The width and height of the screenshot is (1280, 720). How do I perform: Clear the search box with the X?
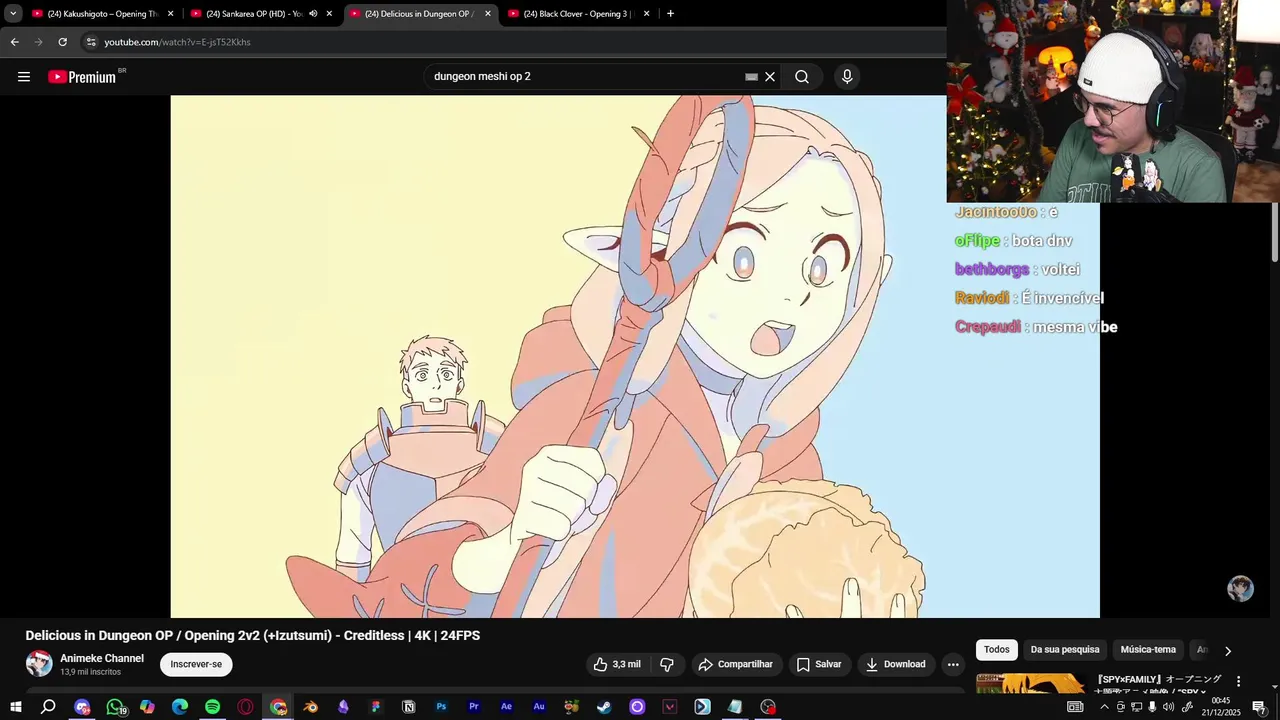(770, 77)
